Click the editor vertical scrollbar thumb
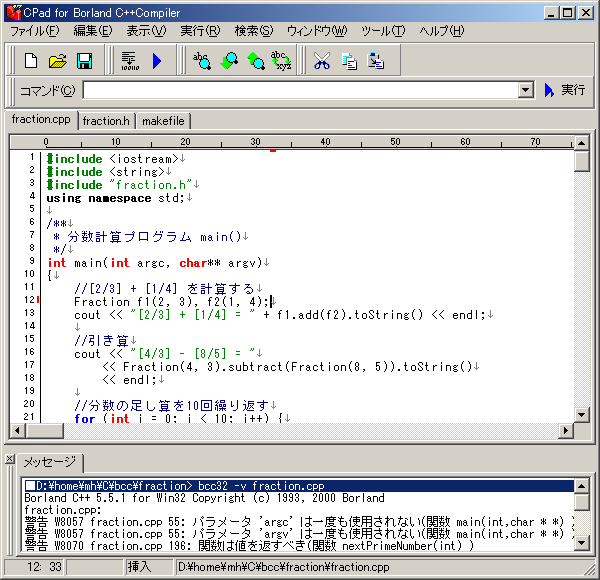The image size is (600, 580). (x=582, y=161)
